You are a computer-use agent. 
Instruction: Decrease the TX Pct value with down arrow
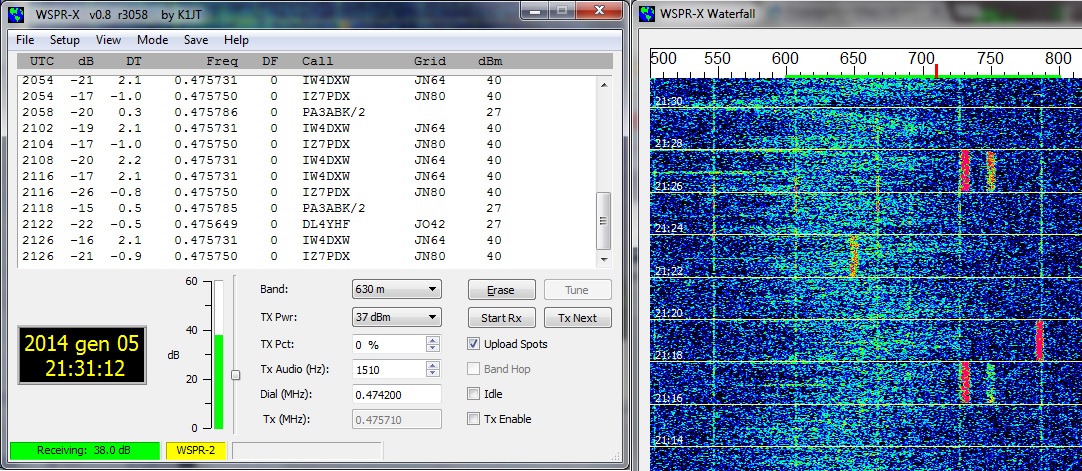(433, 348)
